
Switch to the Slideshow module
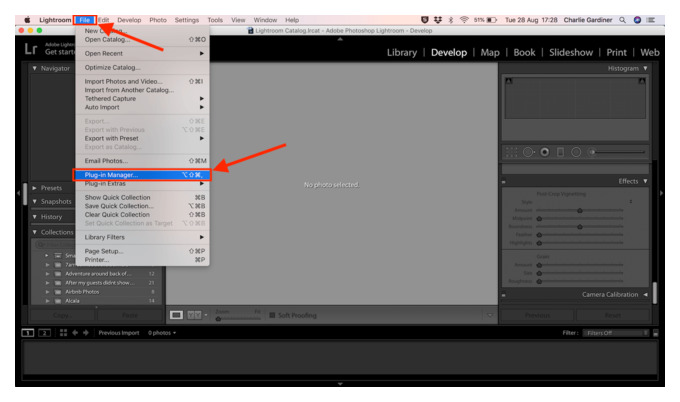(571, 52)
